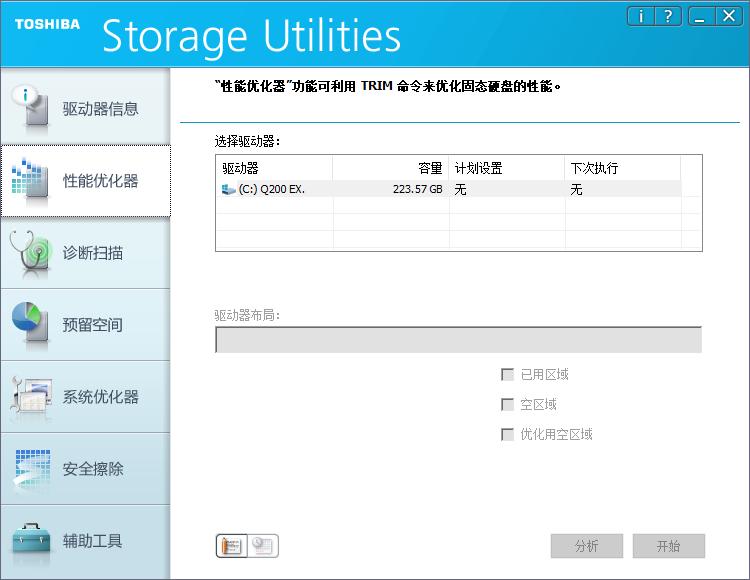The width and height of the screenshot is (750, 580).
Task: Toggle the 已用区域 checkbox
Action: (507, 375)
